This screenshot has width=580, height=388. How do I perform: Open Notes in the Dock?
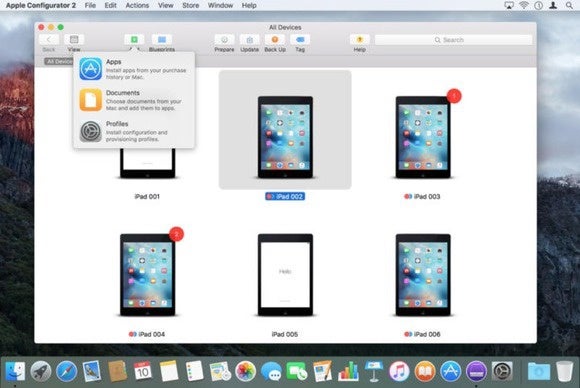coord(169,371)
